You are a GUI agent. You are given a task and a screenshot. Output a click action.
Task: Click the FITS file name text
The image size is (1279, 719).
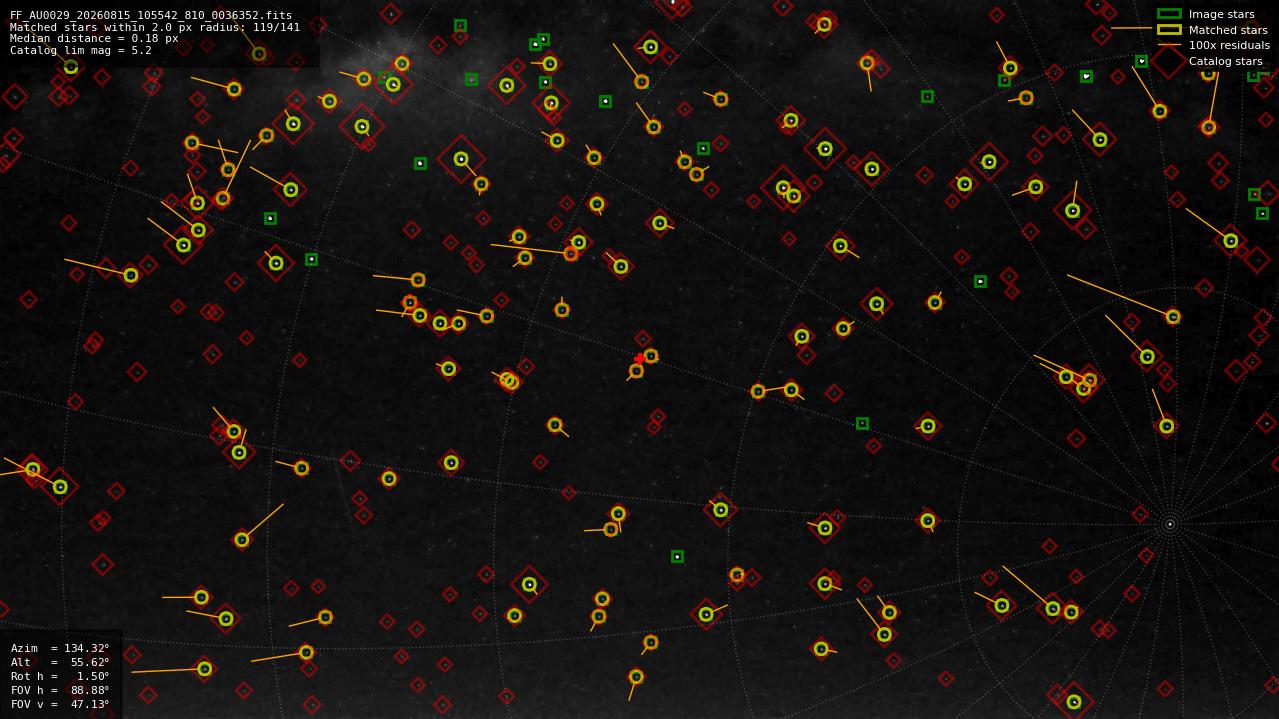tap(151, 16)
